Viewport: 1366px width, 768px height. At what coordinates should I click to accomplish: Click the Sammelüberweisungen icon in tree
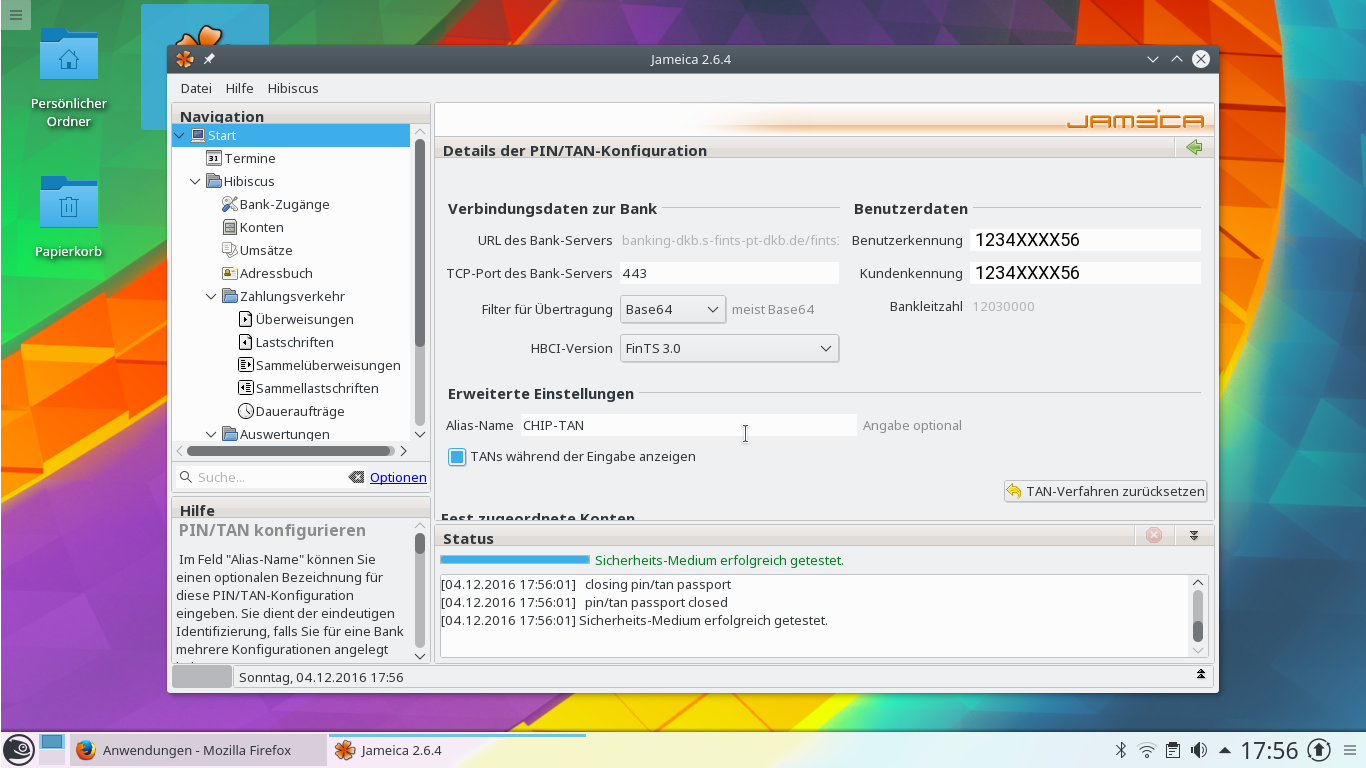(x=246, y=365)
